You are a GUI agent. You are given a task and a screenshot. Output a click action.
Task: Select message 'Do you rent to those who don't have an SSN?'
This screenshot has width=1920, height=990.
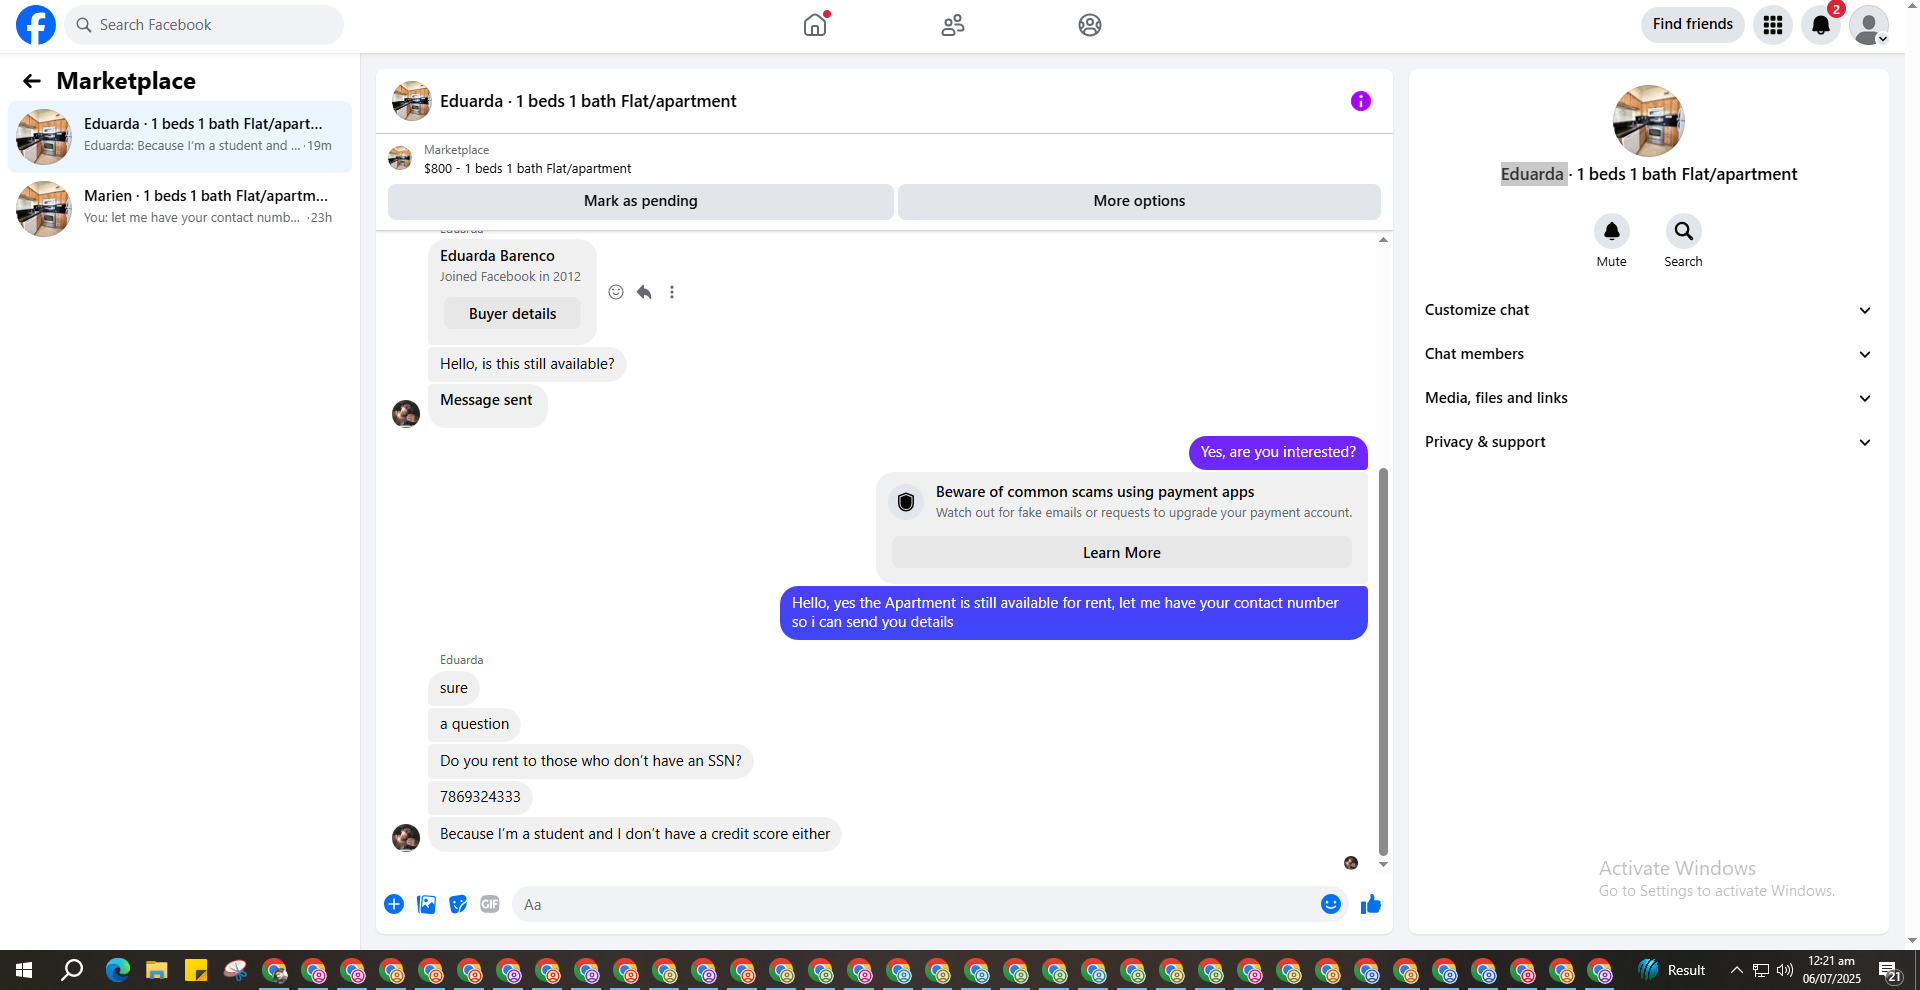coord(591,761)
